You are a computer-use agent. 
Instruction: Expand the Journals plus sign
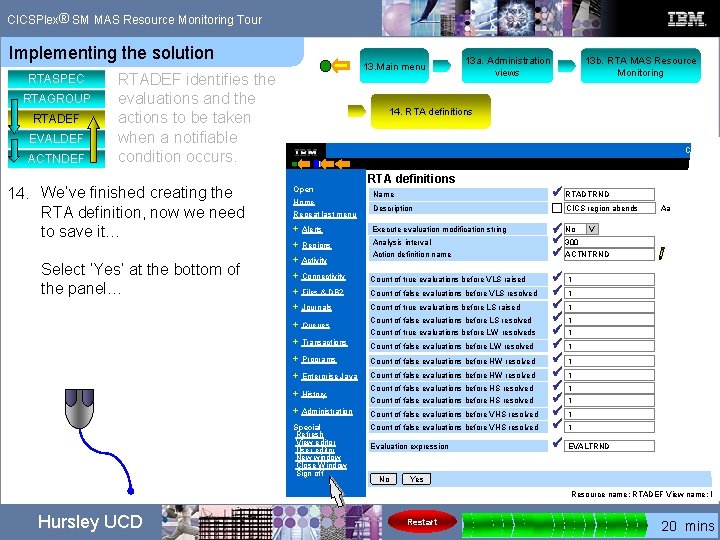[x=295, y=307]
